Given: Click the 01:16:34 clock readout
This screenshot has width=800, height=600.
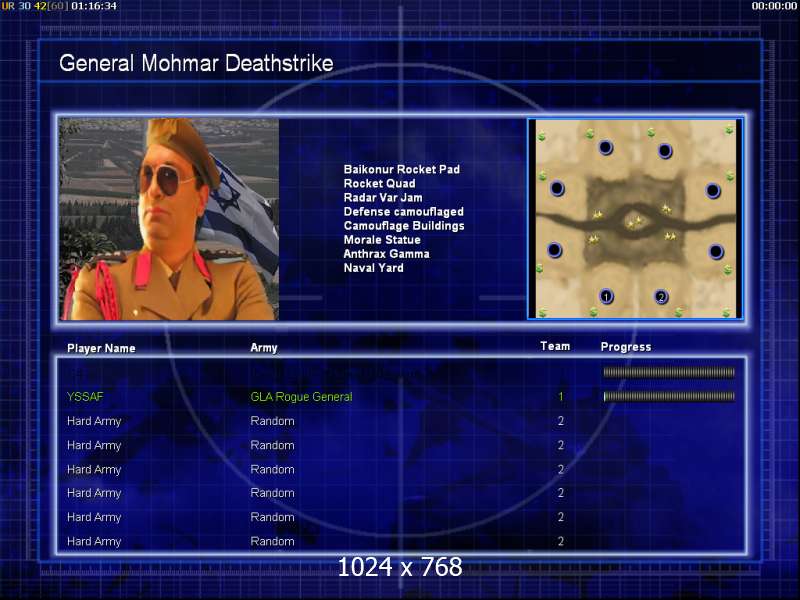Looking at the screenshot, I should coord(94,6).
